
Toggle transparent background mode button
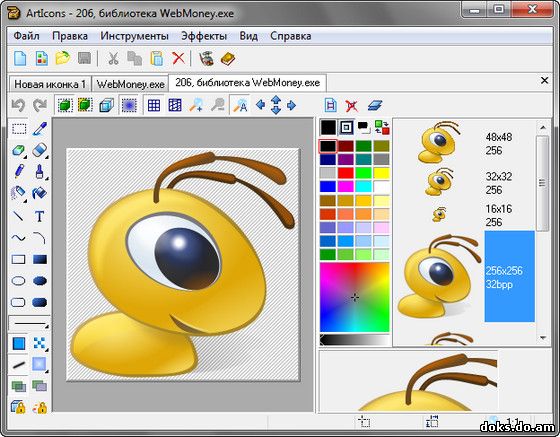pyautogui.click(x=129, y=105)
